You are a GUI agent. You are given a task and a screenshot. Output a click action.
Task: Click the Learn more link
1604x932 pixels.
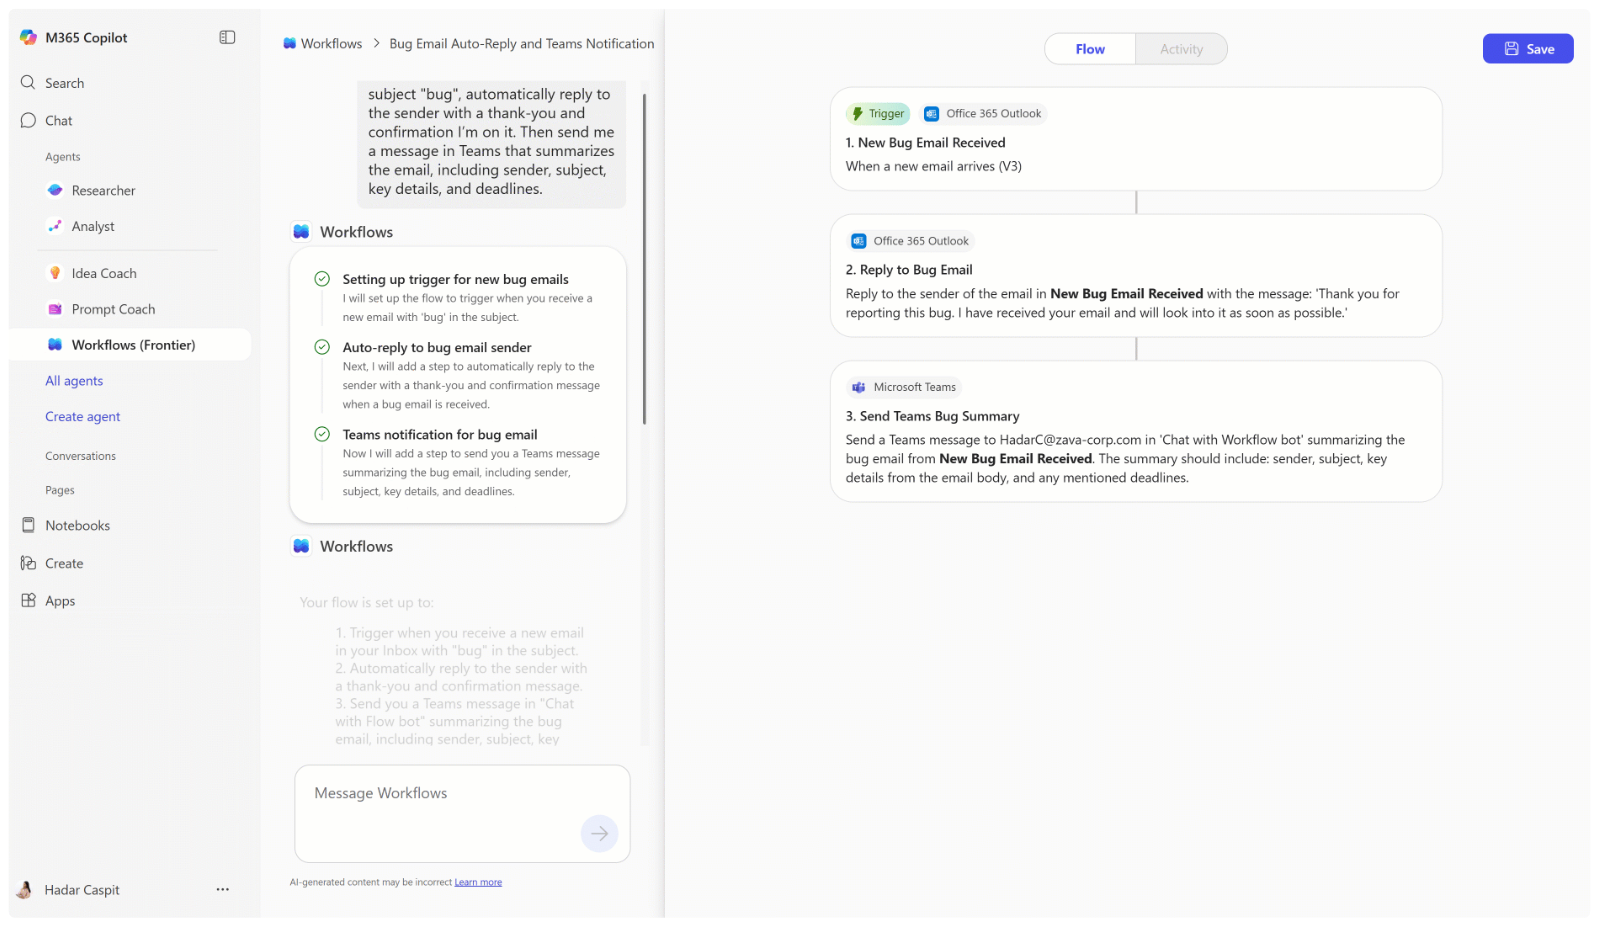478,883
